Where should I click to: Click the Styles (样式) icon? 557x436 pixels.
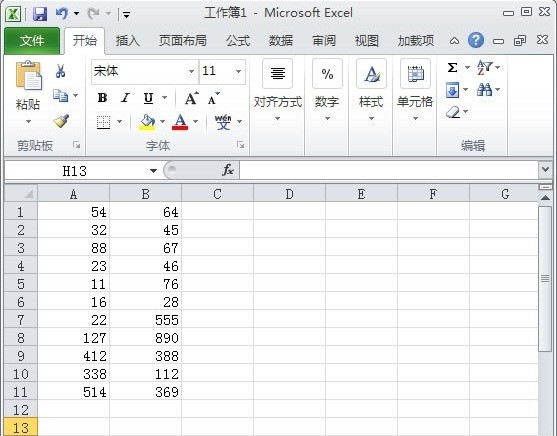pyautogui.click(x=371, y=74)
